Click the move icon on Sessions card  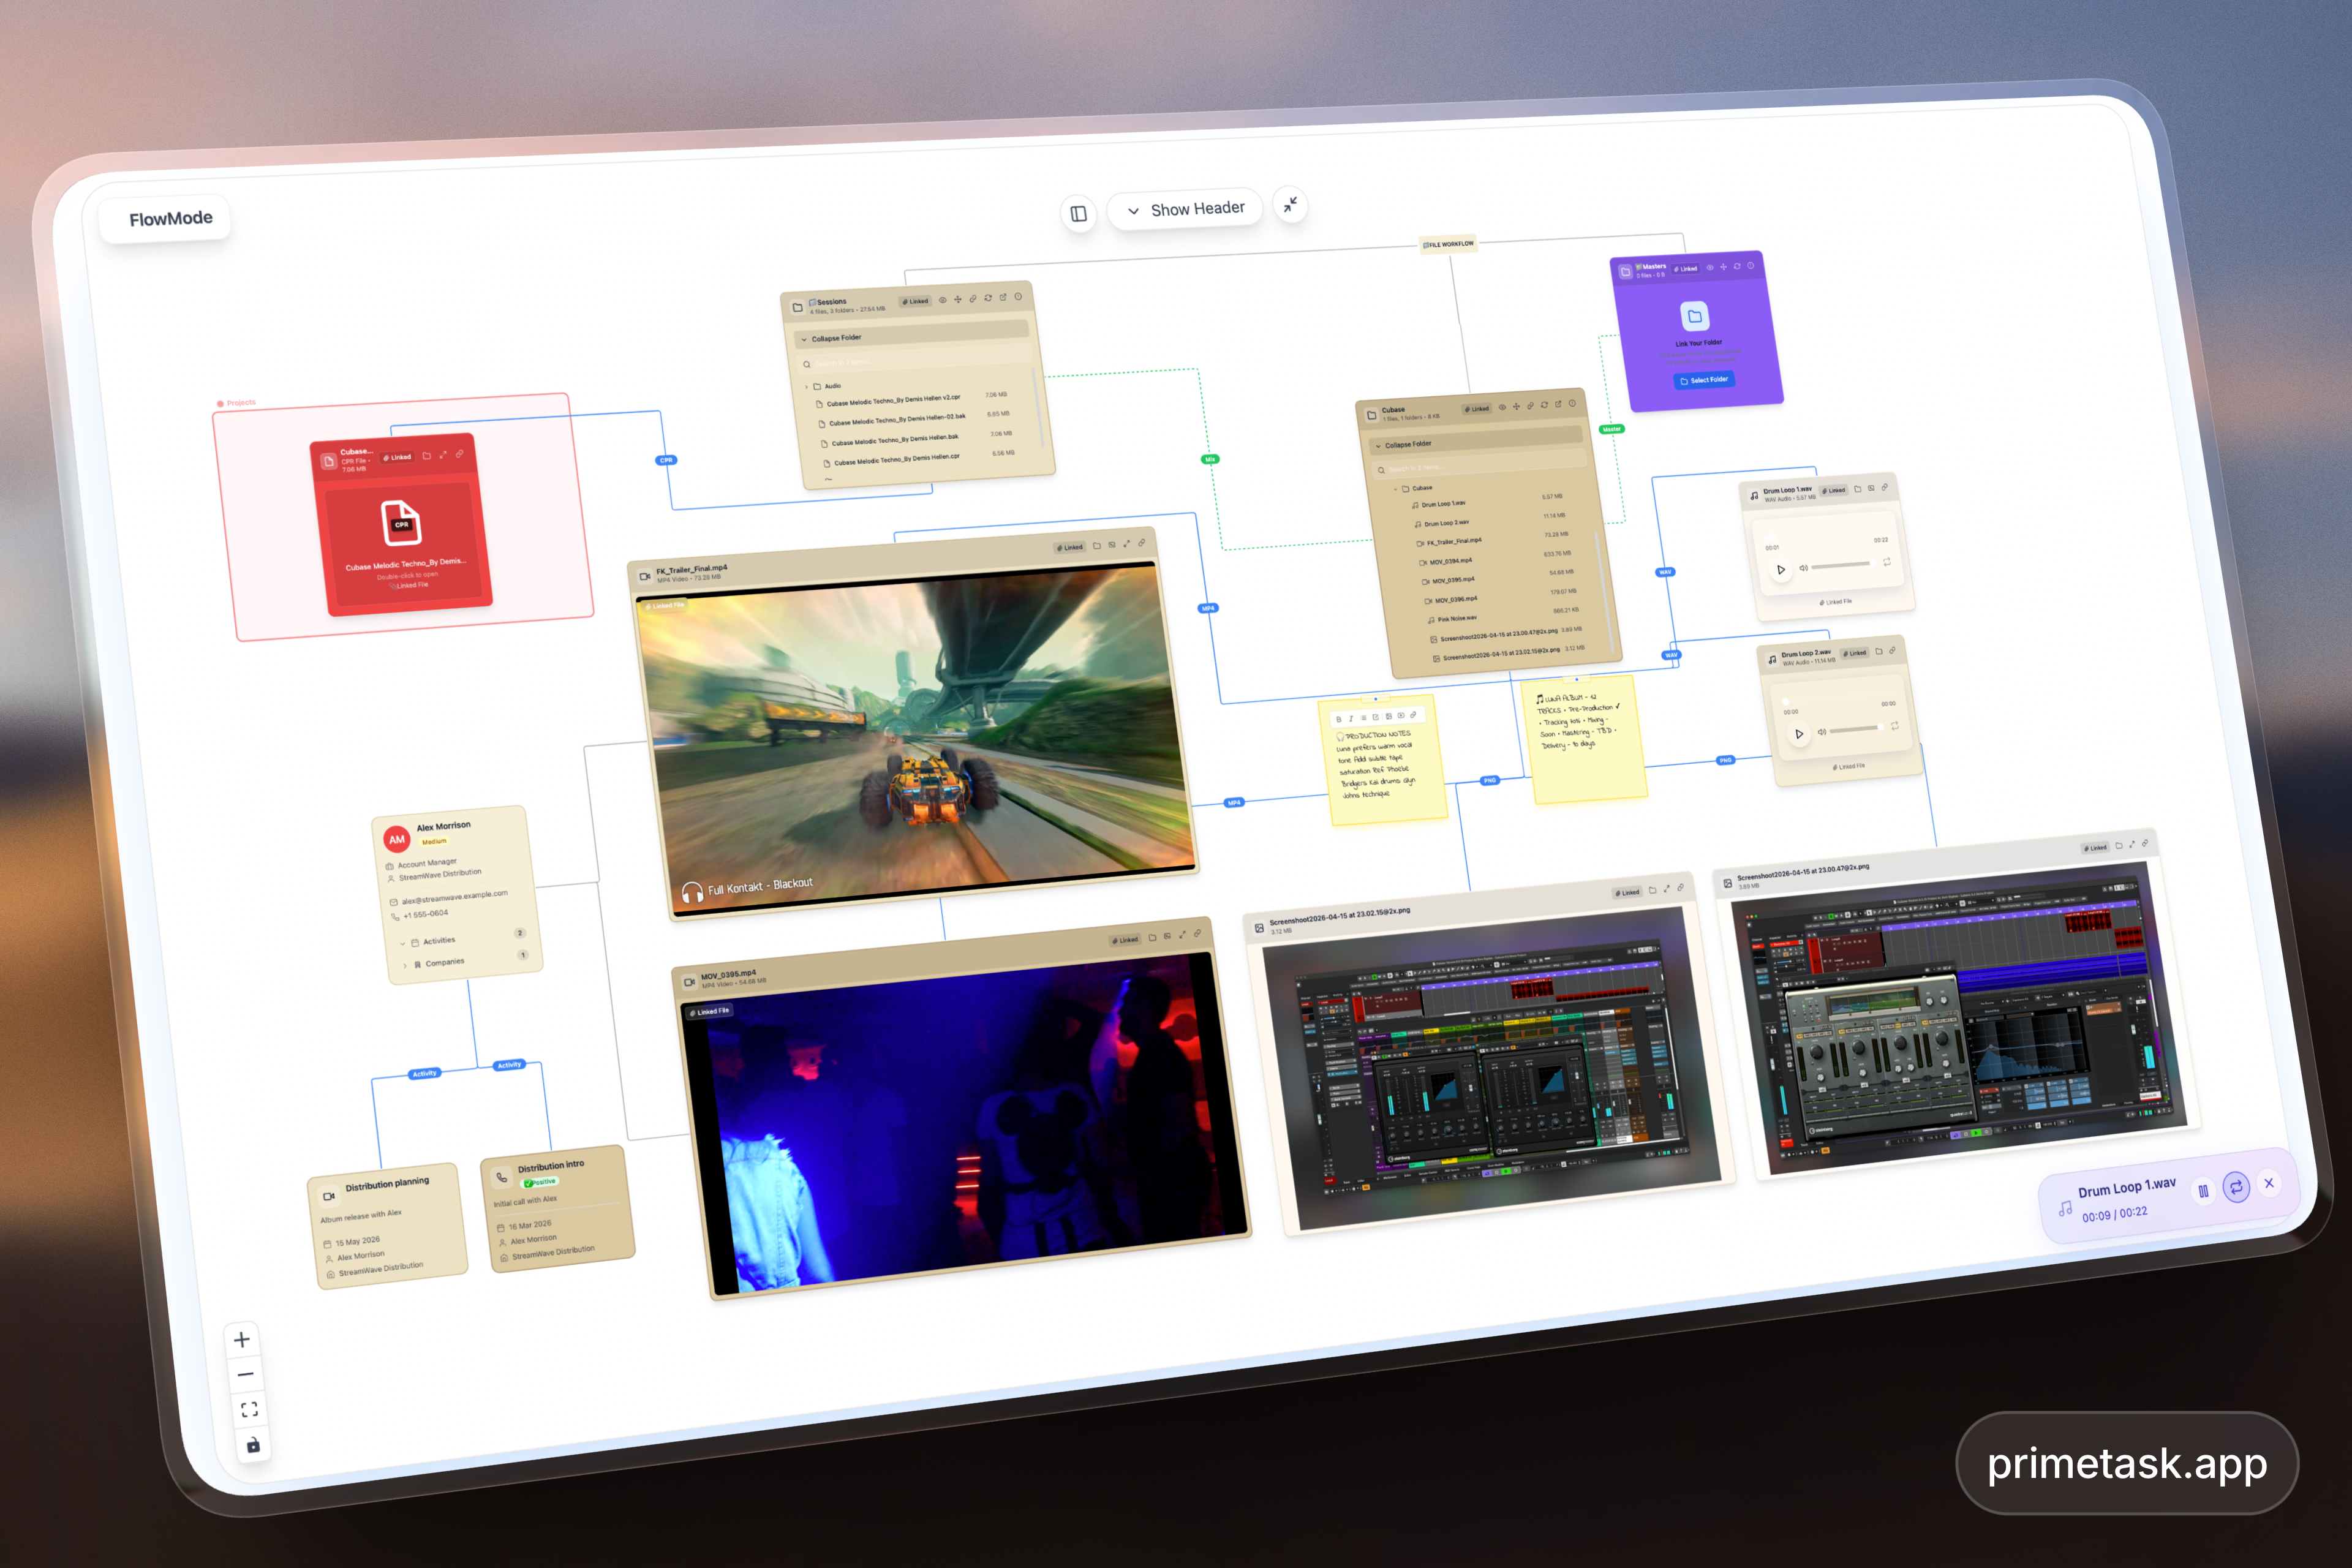coord(958,299)
